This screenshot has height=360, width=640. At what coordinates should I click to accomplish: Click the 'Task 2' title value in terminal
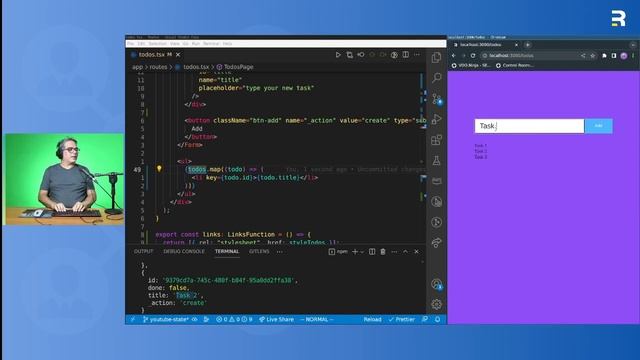(187, 296)
